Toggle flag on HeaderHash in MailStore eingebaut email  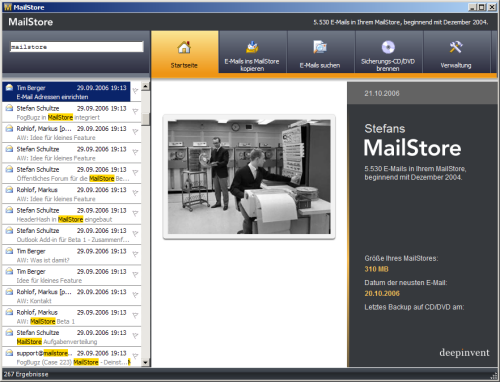(135, 213)
